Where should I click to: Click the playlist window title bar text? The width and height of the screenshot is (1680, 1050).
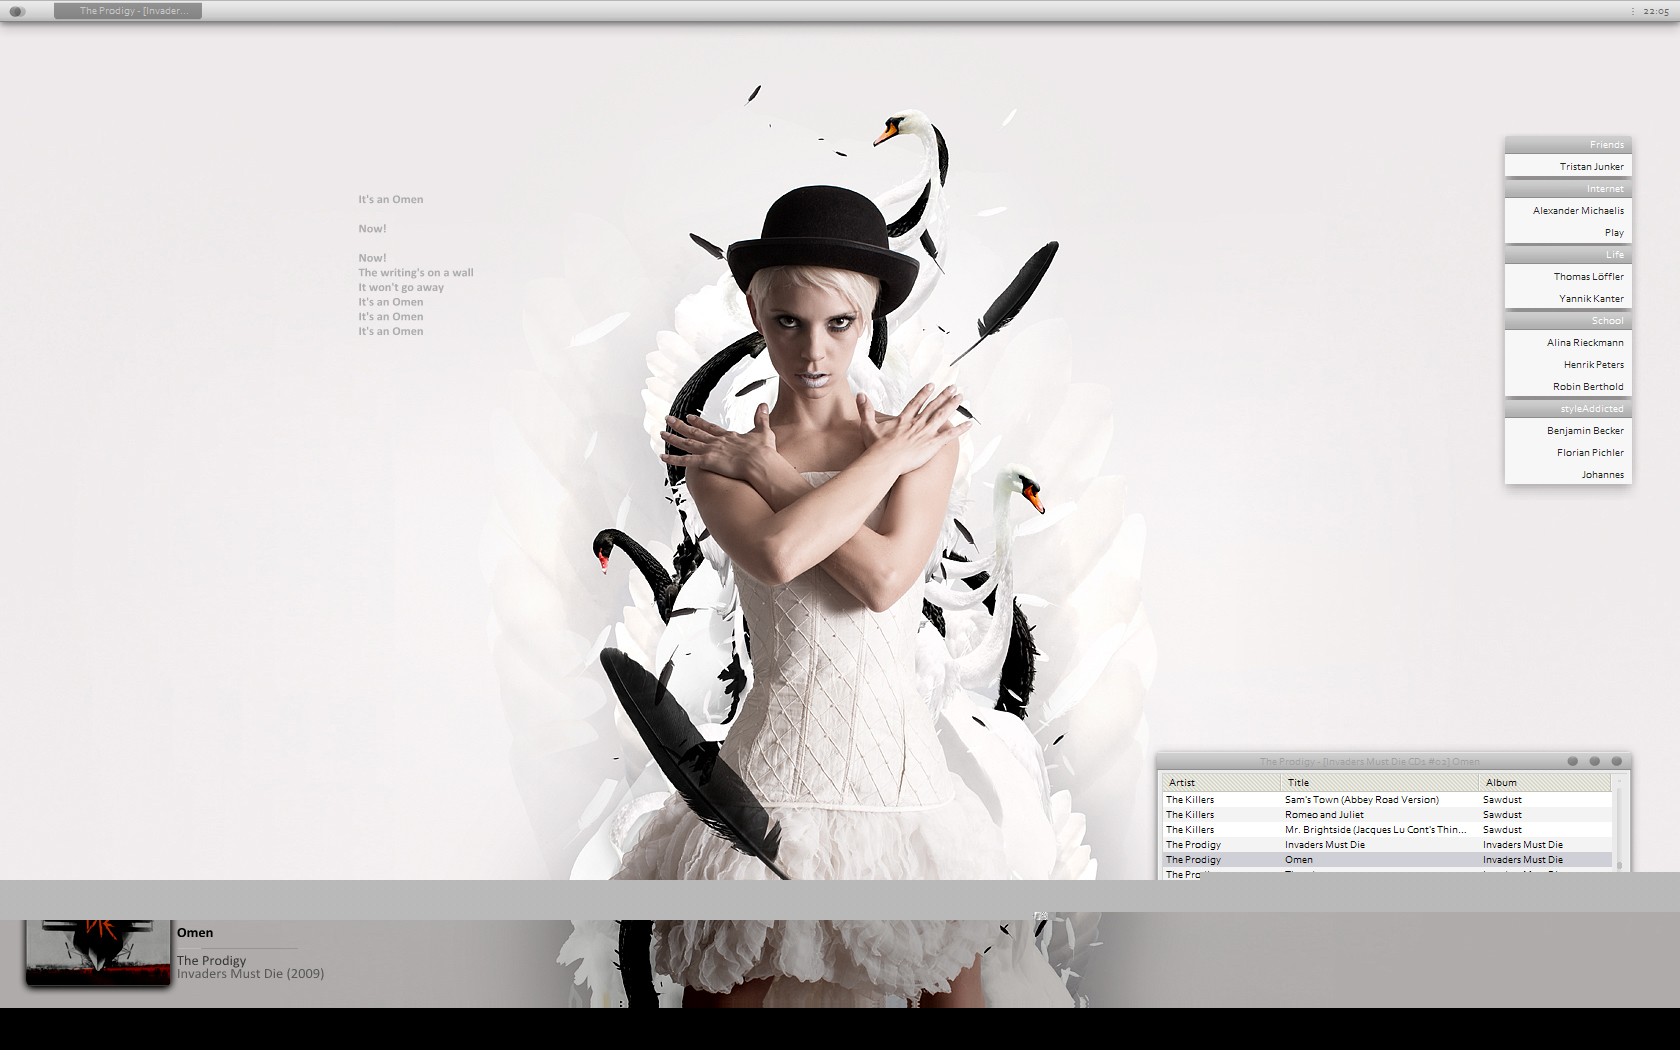[x=1370, y=762]
